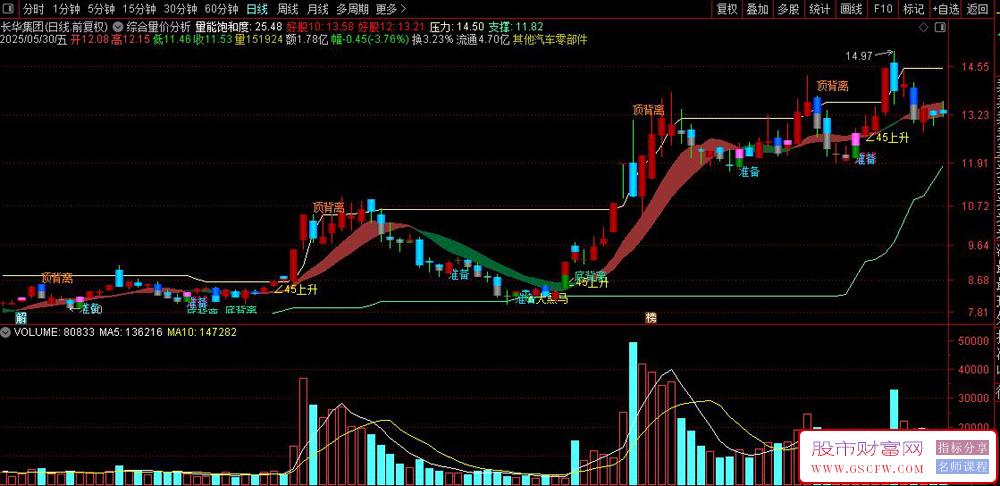Expand the VOLUME indicator dropdown arrow

coord(6,332)
